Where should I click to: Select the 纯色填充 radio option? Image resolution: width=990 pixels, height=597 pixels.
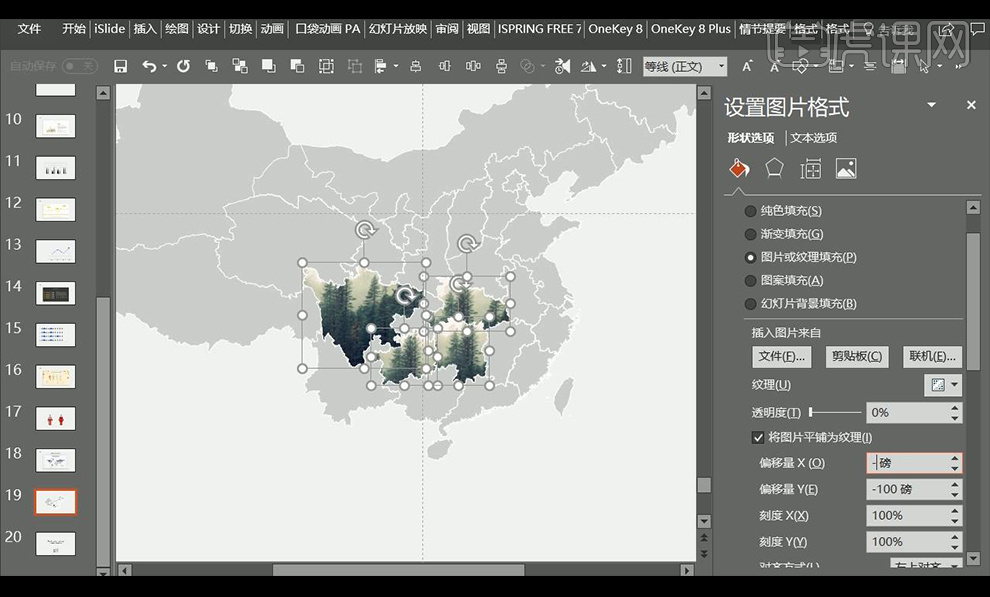(x=751, y=211)
